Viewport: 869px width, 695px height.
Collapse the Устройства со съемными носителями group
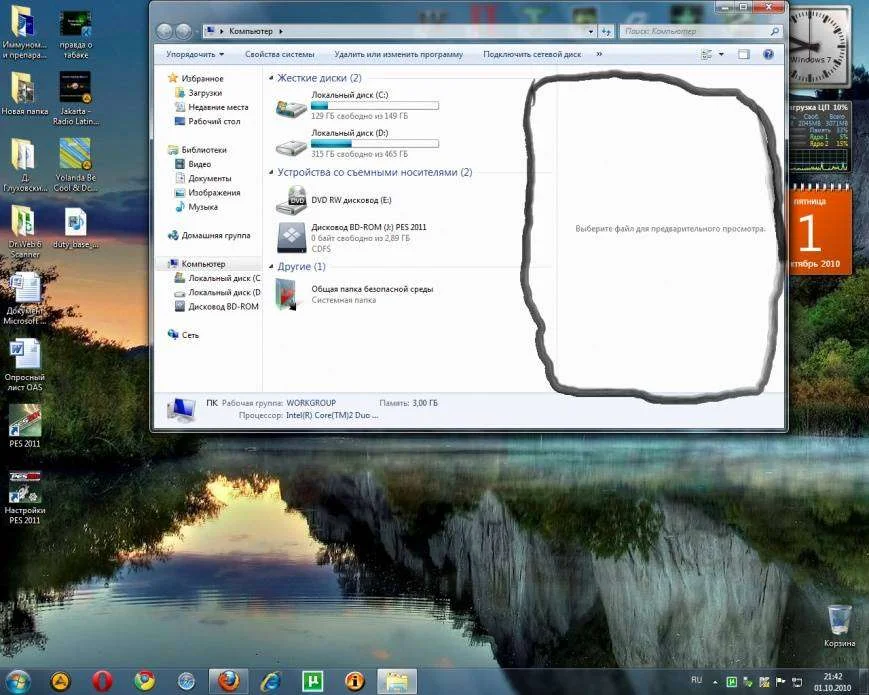pyautogui.click(x=270, y=172)
